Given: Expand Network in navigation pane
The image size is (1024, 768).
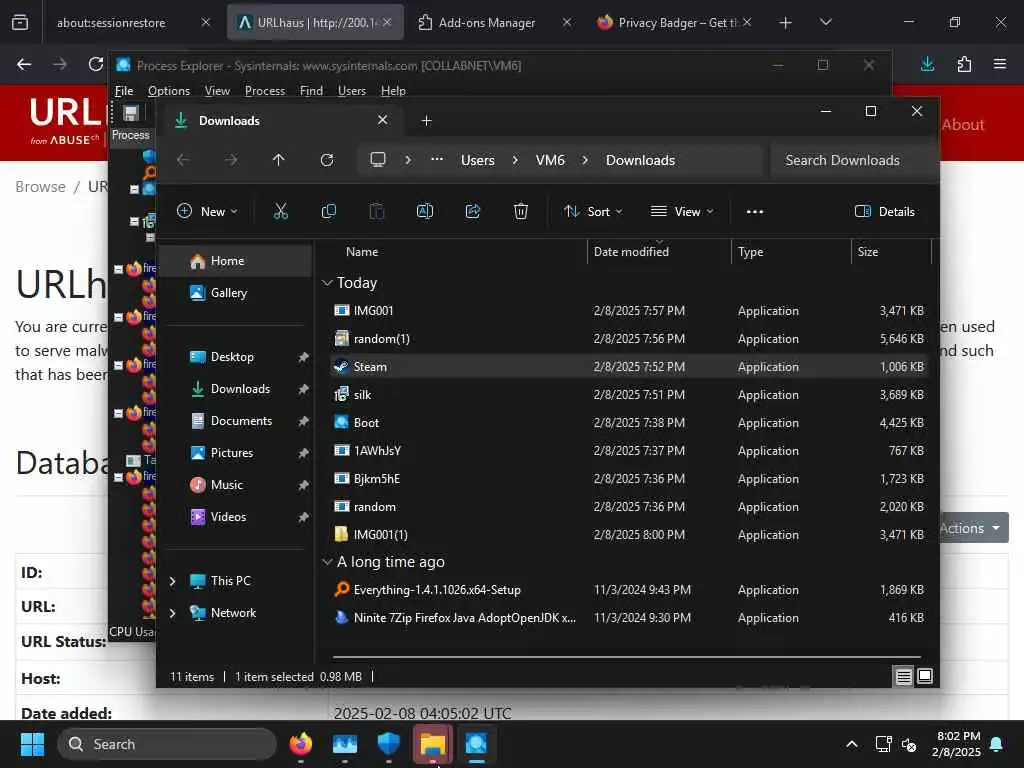Looking at the screenshot, I should 172,613.
